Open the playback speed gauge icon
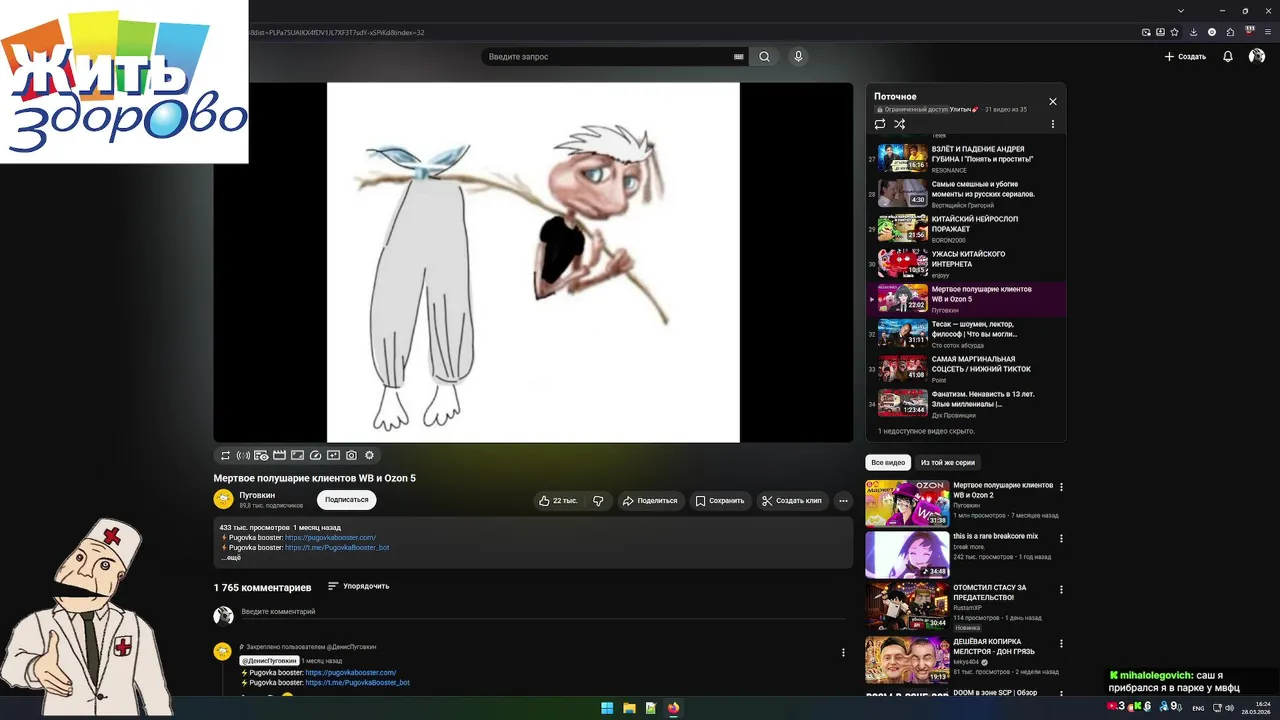The height and width of the screenshot is (720, 1280). pyautogui.click(x=315, y=455)
